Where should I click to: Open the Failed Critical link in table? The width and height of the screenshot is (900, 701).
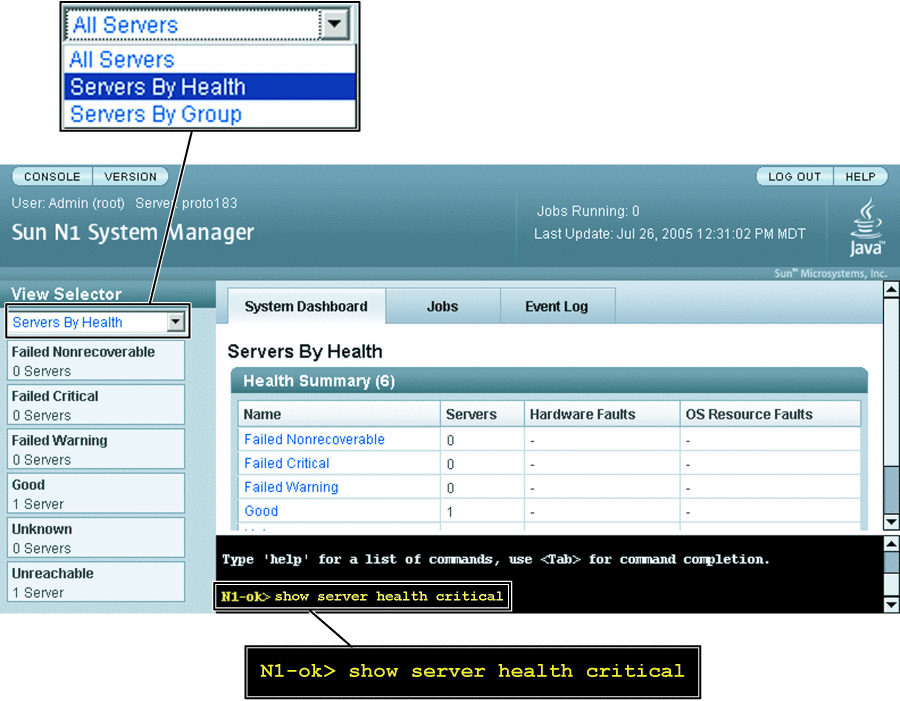286,463
